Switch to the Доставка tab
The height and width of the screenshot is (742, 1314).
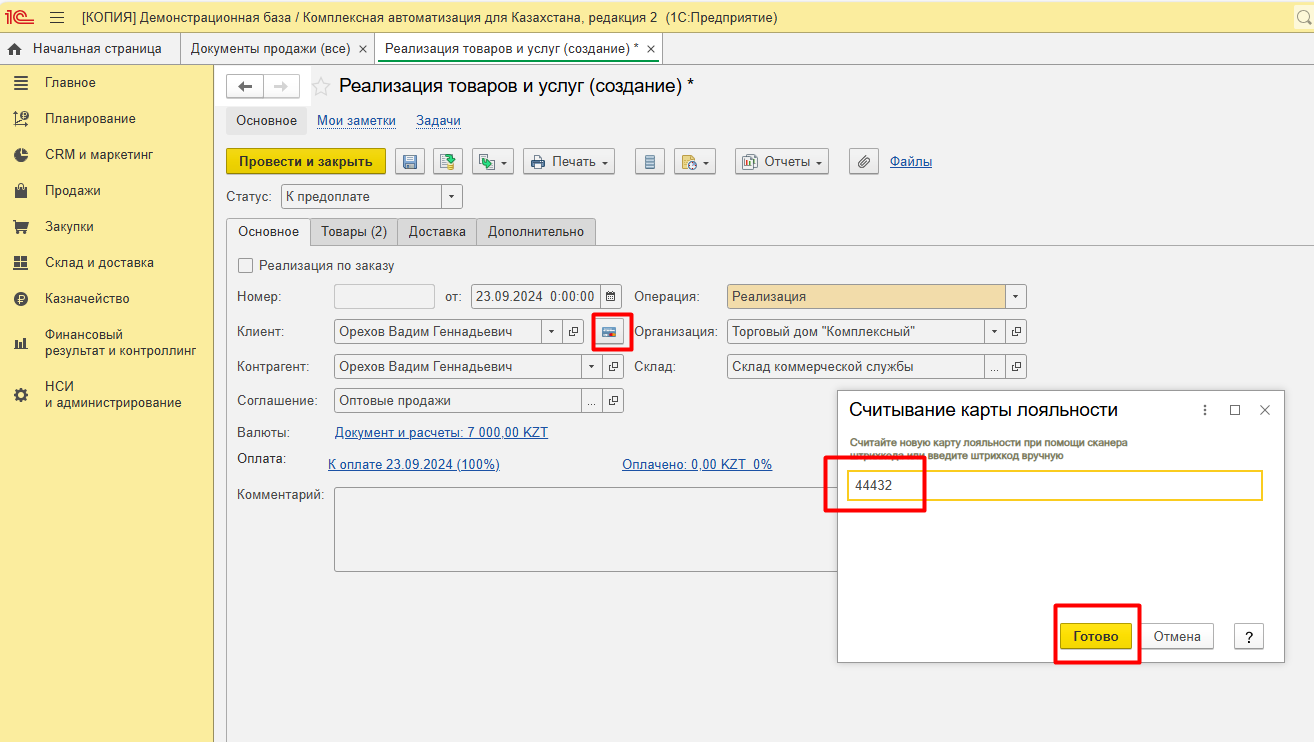point(437,232)
